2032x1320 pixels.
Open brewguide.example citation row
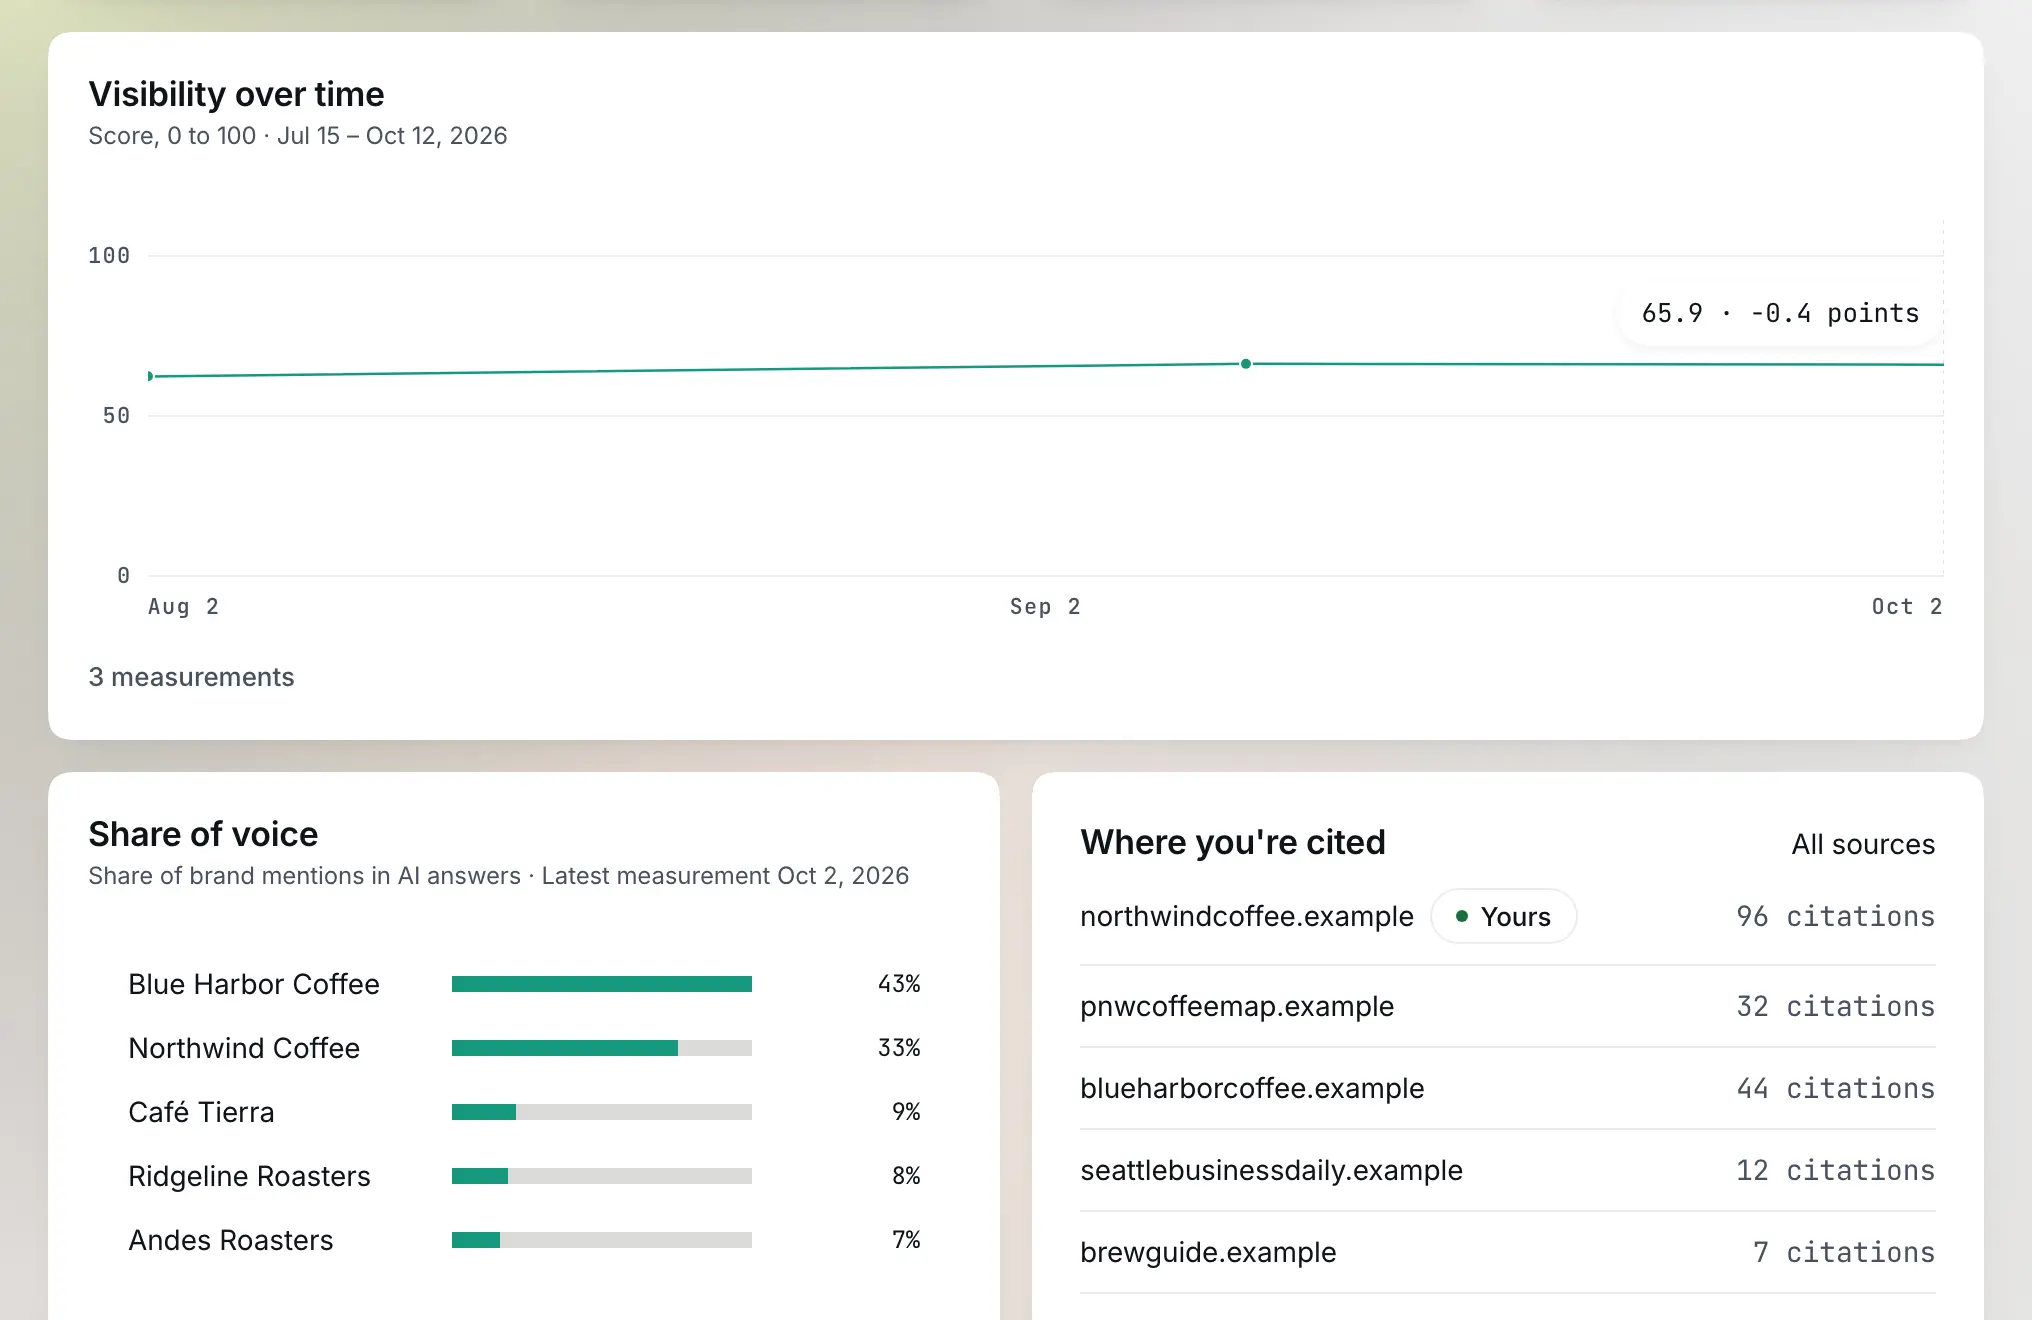[x=1507, y=1252]
